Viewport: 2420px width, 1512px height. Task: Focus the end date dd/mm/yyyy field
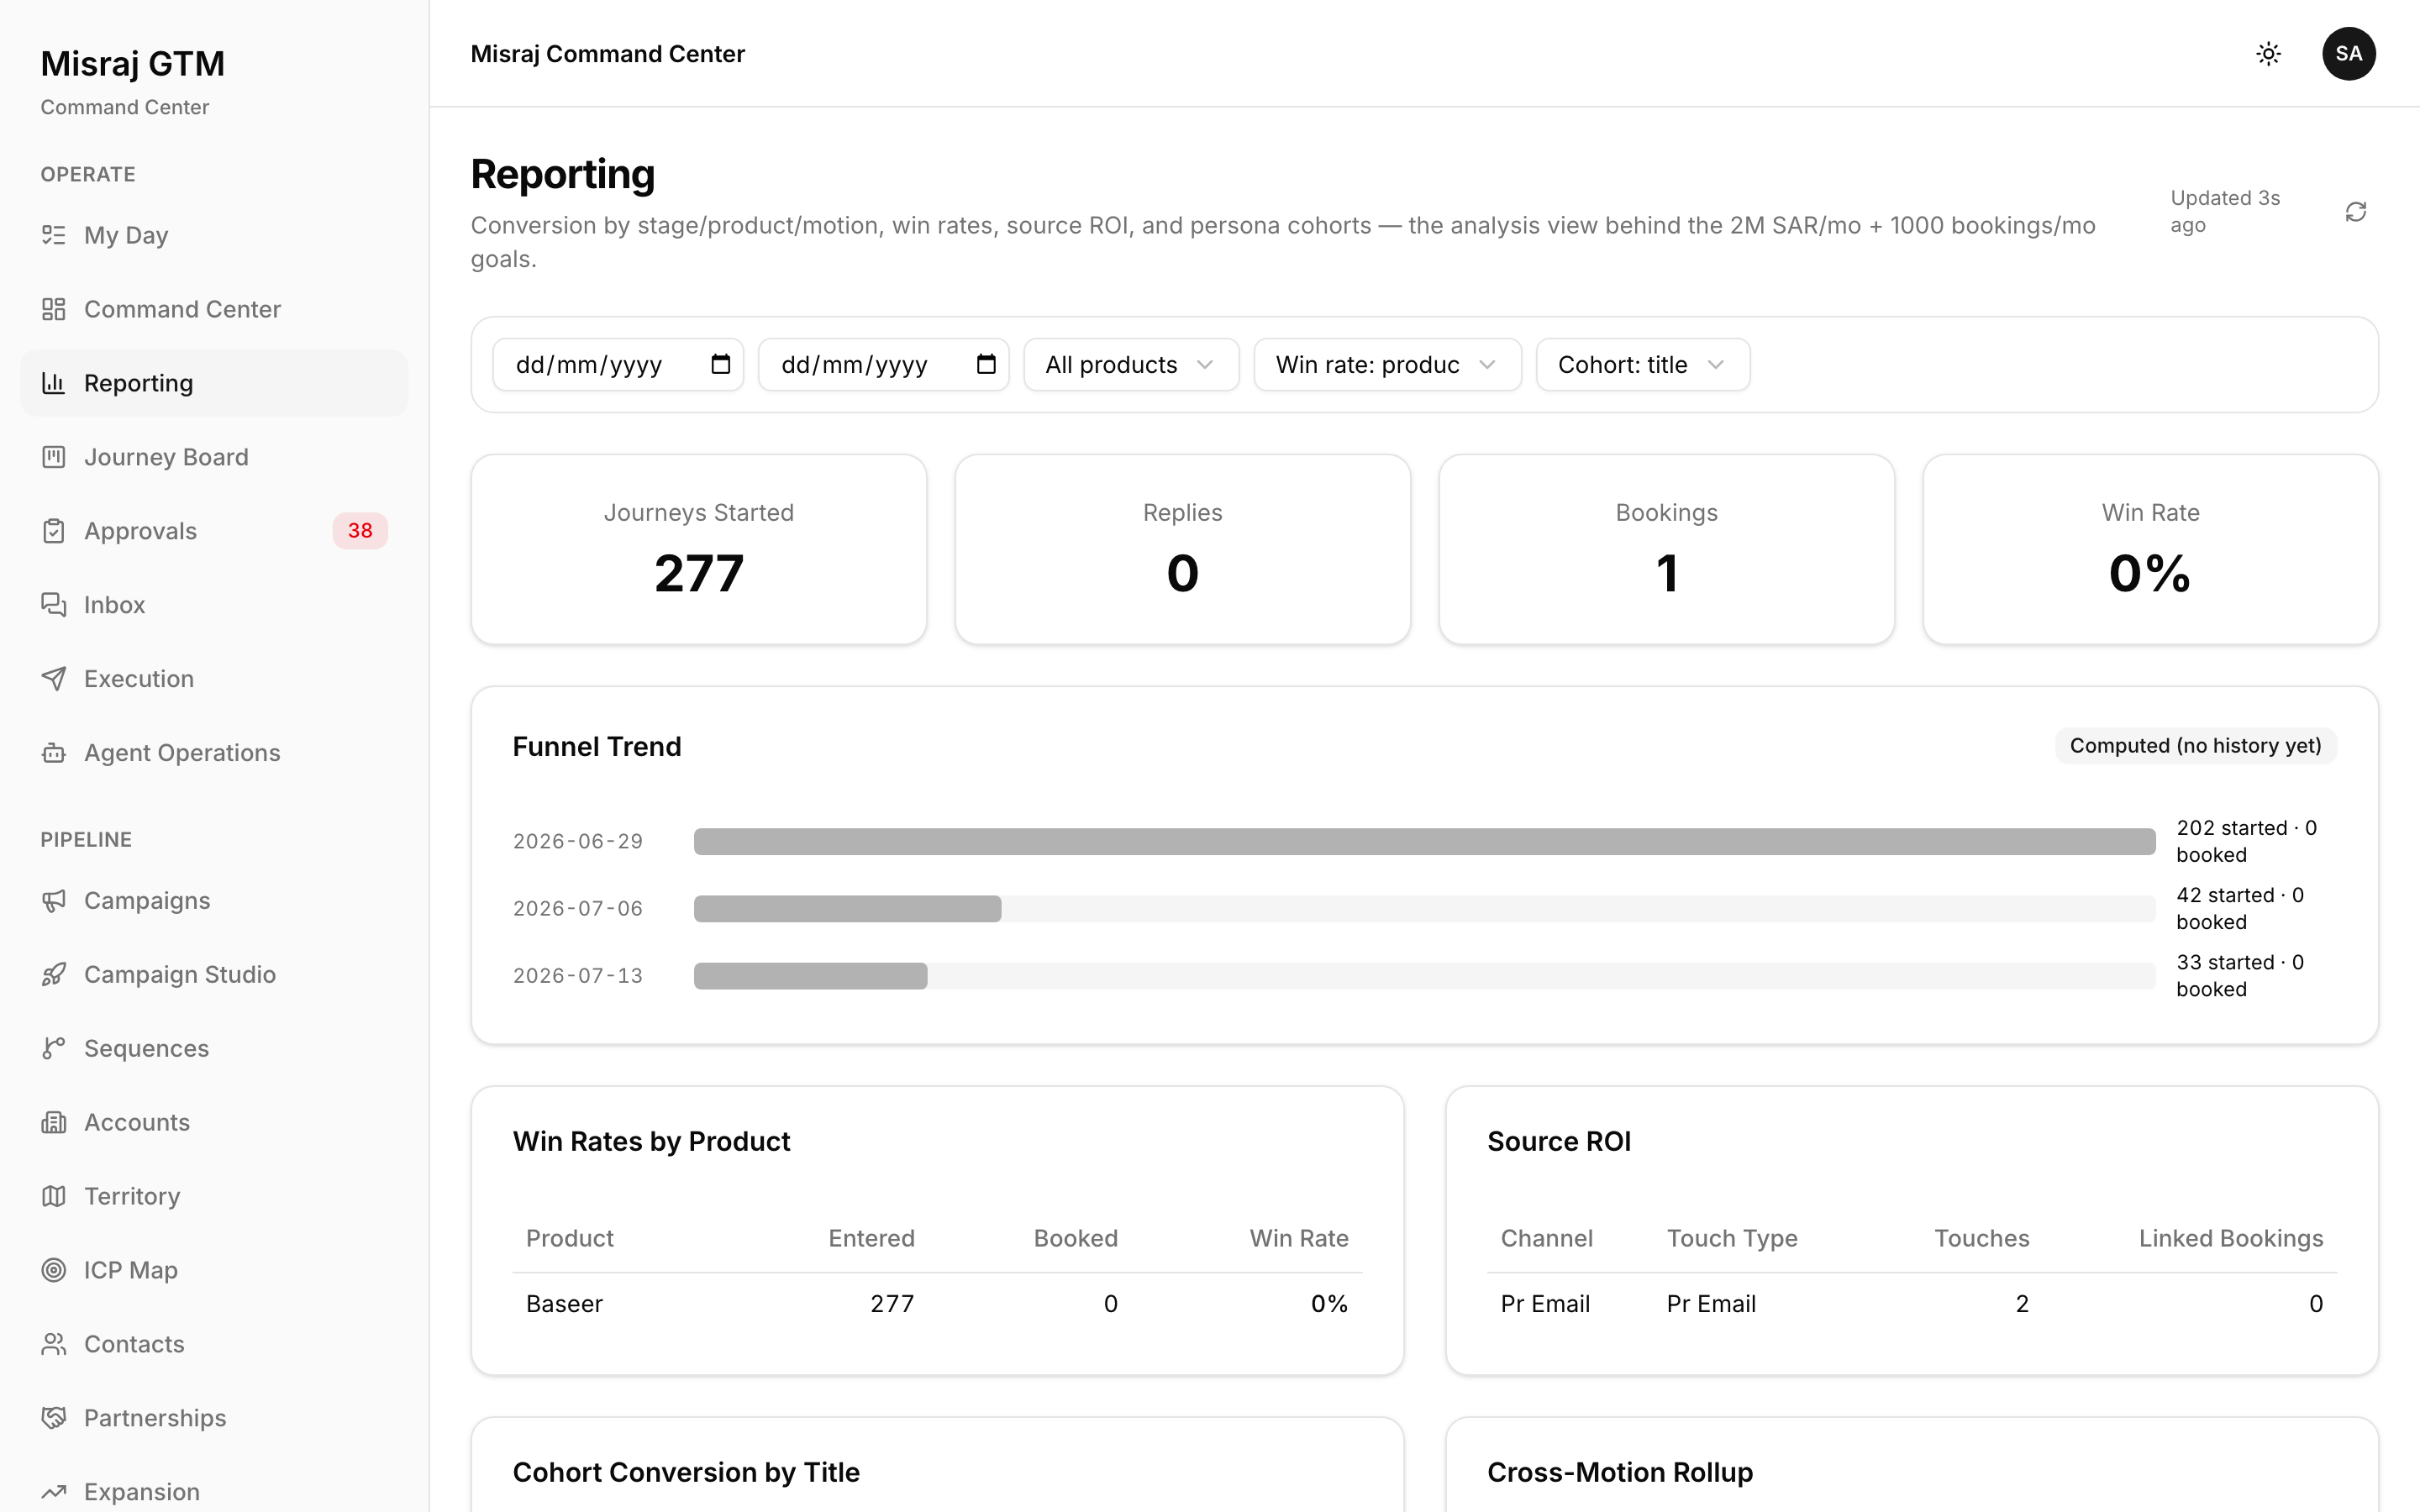(x=883, y=365)
